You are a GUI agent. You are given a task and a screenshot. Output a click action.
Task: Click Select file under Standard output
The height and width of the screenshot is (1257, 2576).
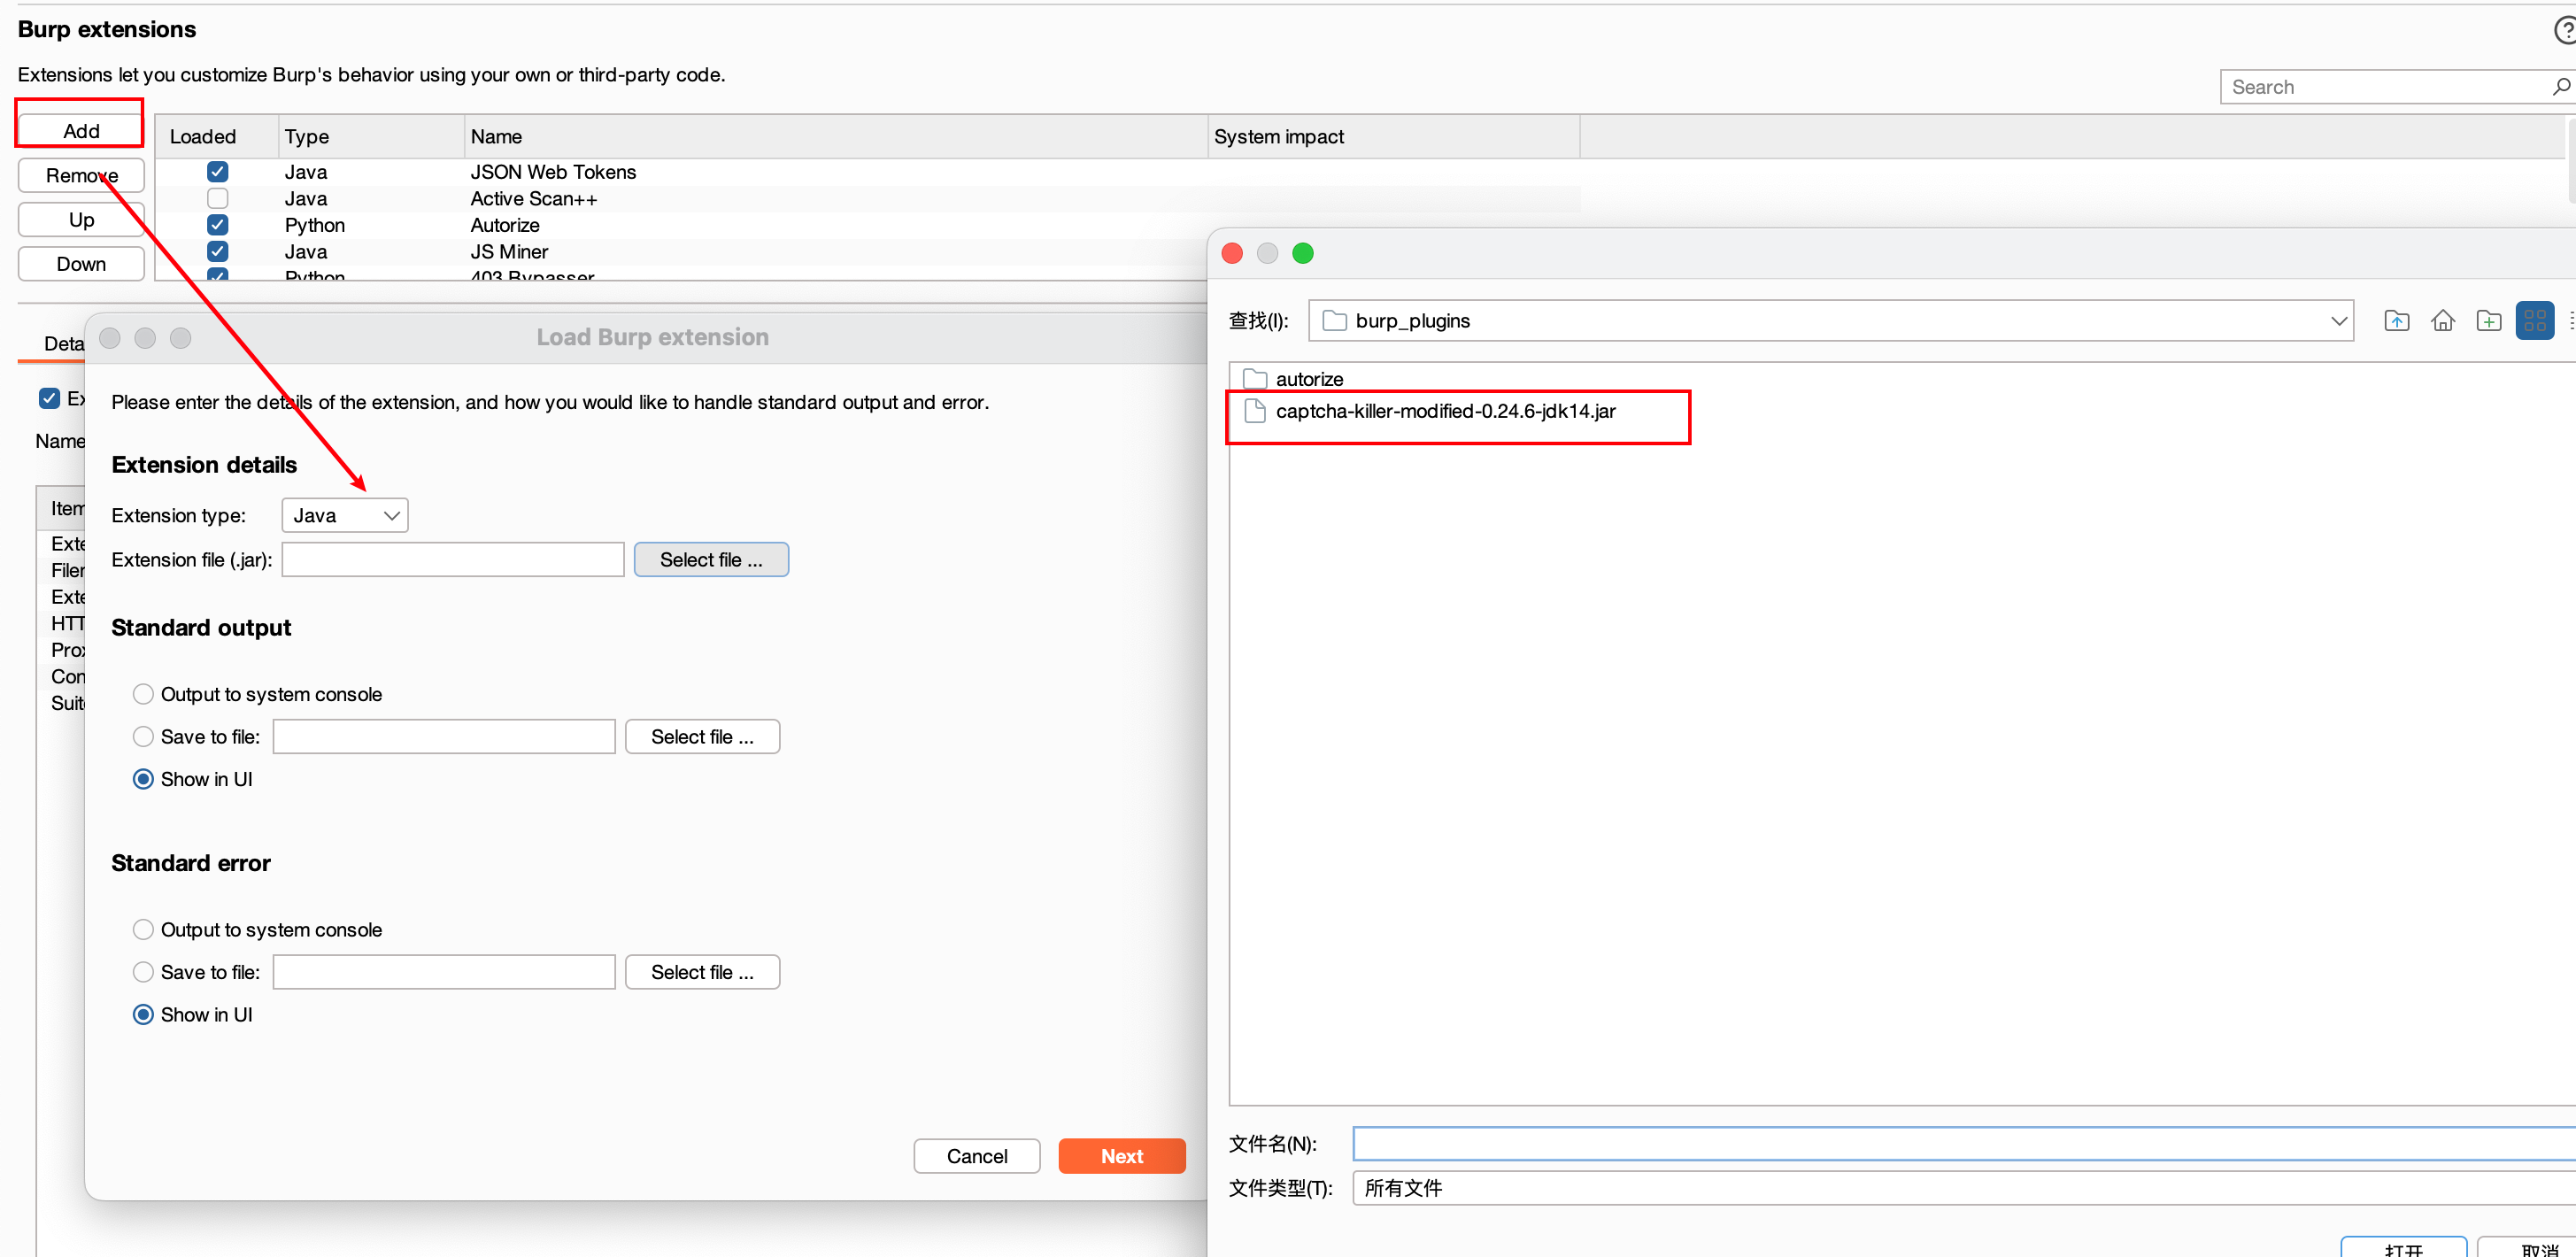(x=702, y=737)
